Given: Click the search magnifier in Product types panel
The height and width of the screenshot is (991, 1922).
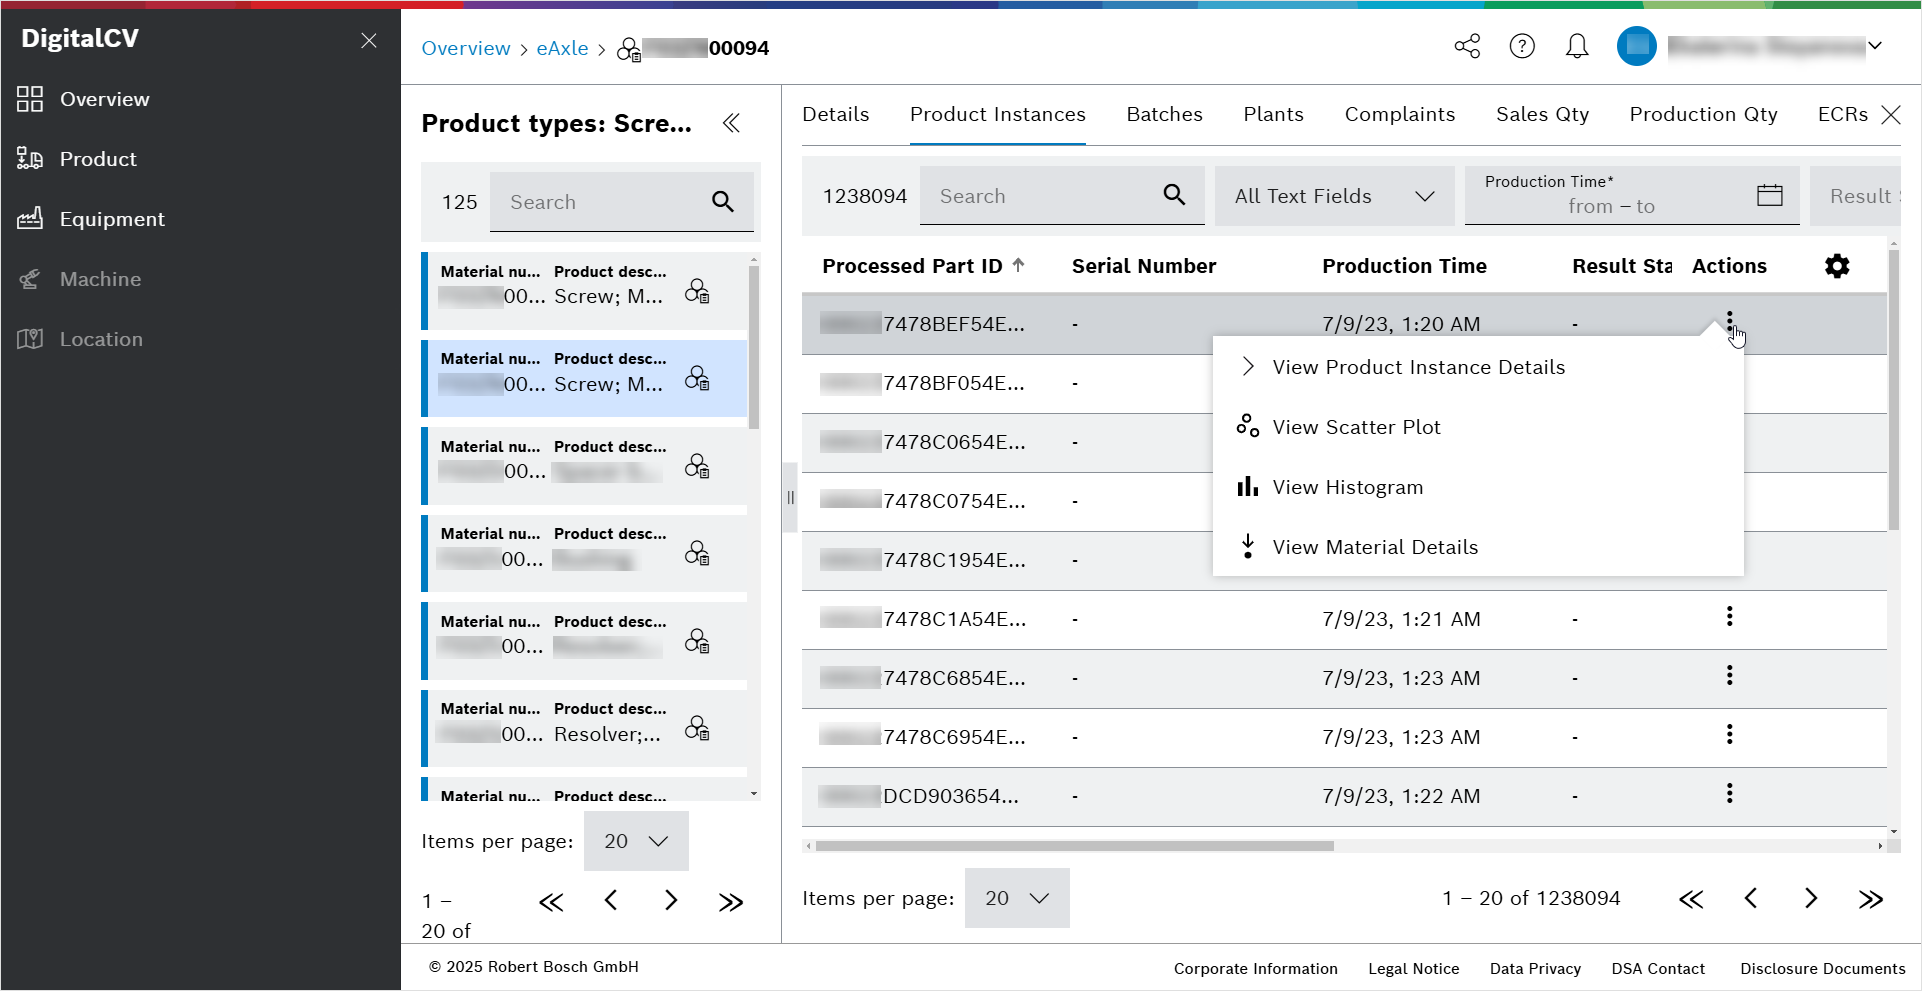Looking at the screenshot, I should click(x=723, y=202).
